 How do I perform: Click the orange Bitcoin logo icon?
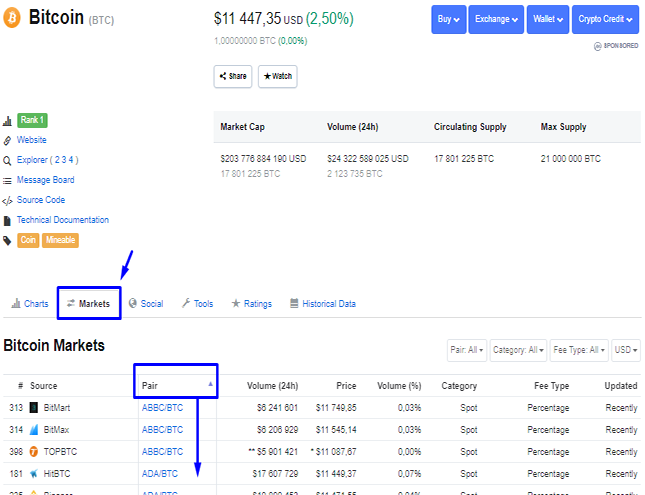(12, 18)
